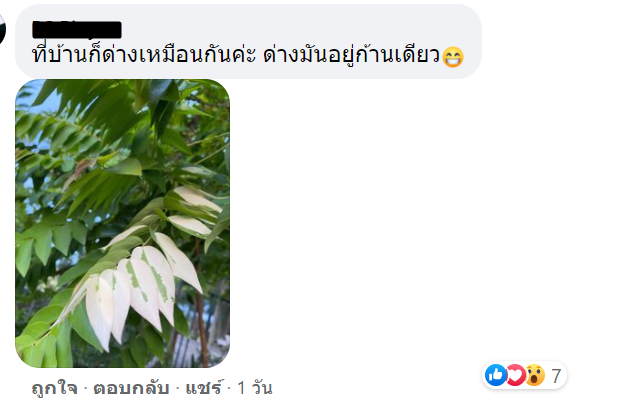
Task: Share the comment using แชร์
Action: click(x=203, y=388)
